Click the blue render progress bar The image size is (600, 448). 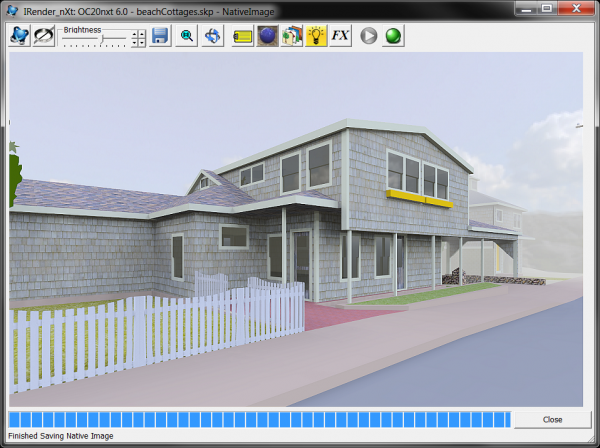coord(259,419)
